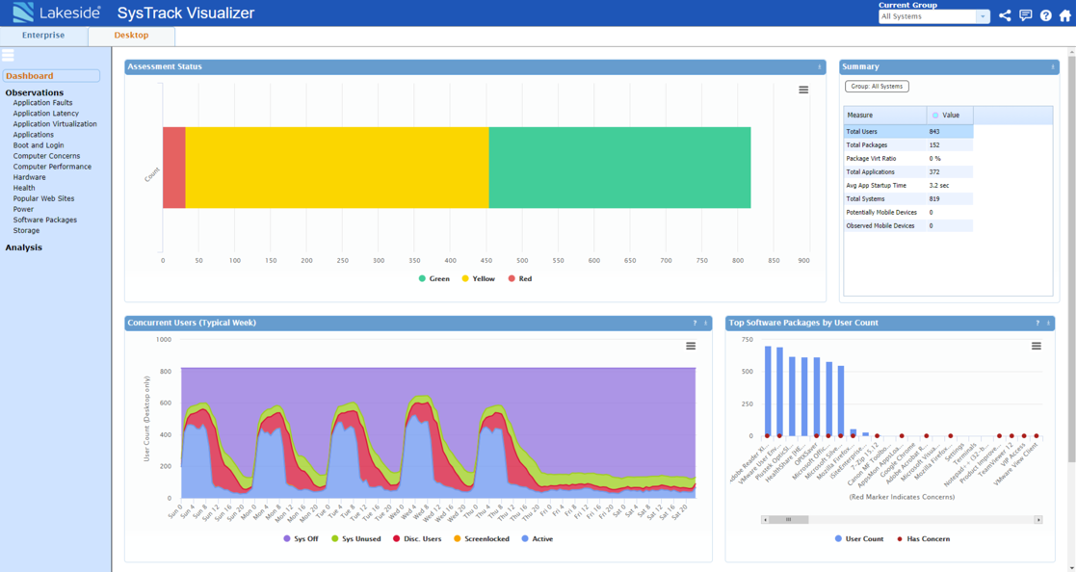1076x572 pixels.
Task: Switch to the Desktop tab
Action: 131,36
